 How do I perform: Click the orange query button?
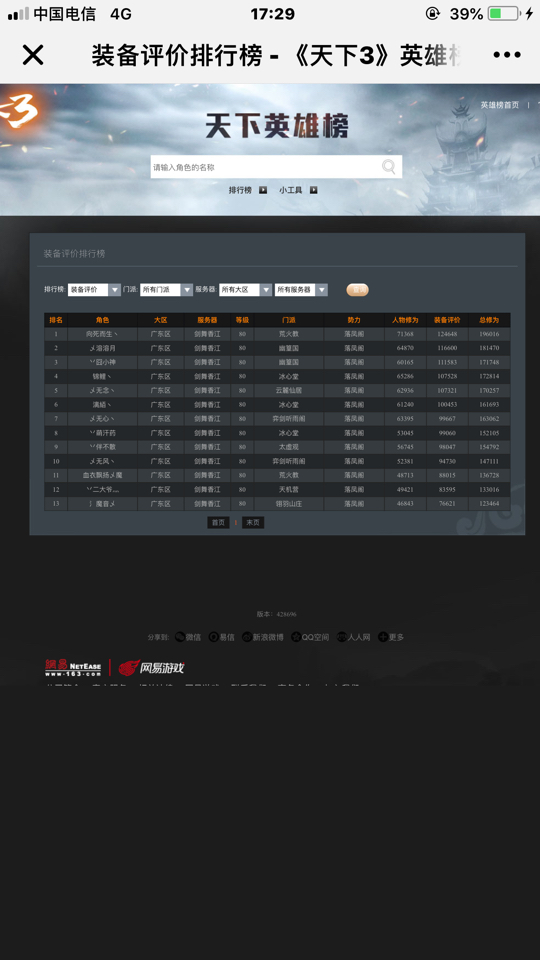coord(358,290)
